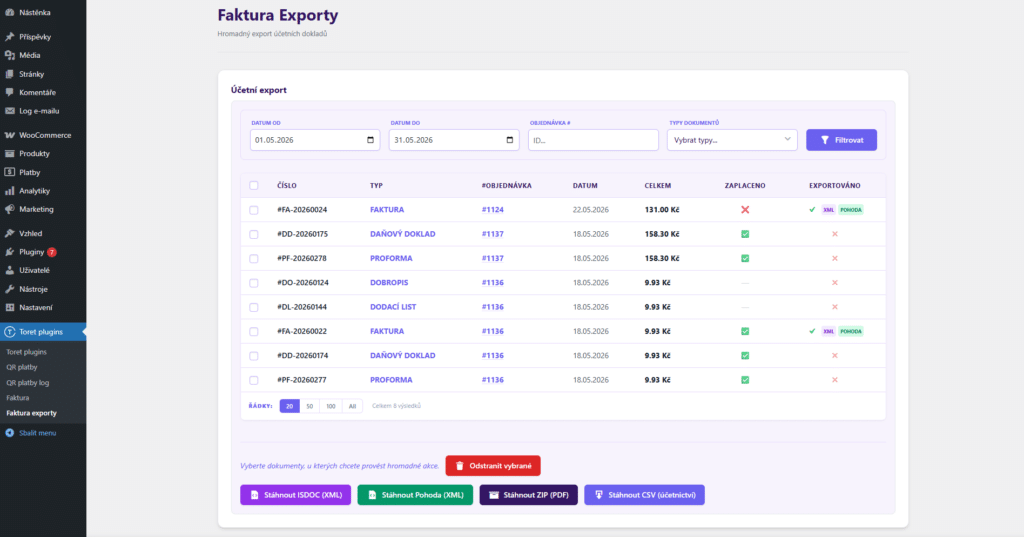Click the Příspěvky pin icon

pyautogui.click(x=10, y=37)
